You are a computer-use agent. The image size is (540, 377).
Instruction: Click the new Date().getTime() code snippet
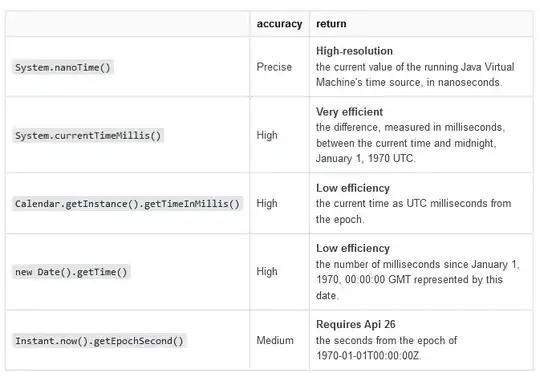tap(71, 272)
